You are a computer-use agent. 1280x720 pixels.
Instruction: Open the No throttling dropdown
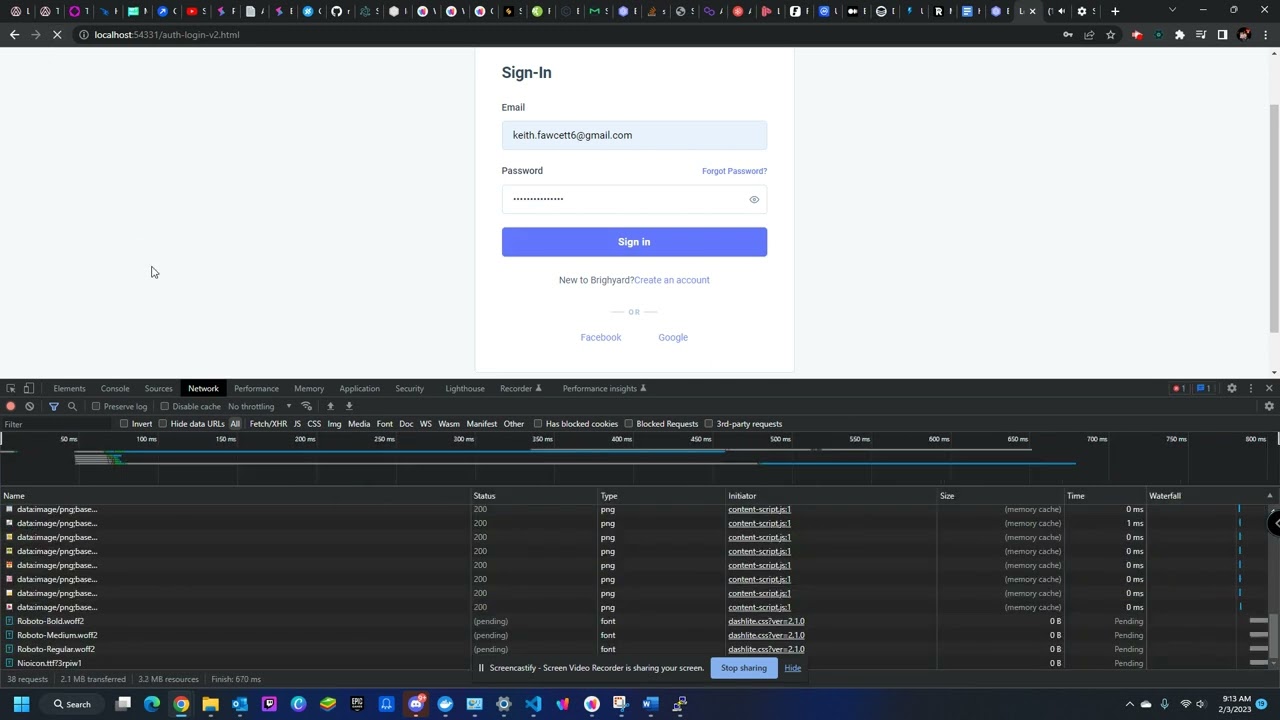pyautogui.click(x=259, y=406)
